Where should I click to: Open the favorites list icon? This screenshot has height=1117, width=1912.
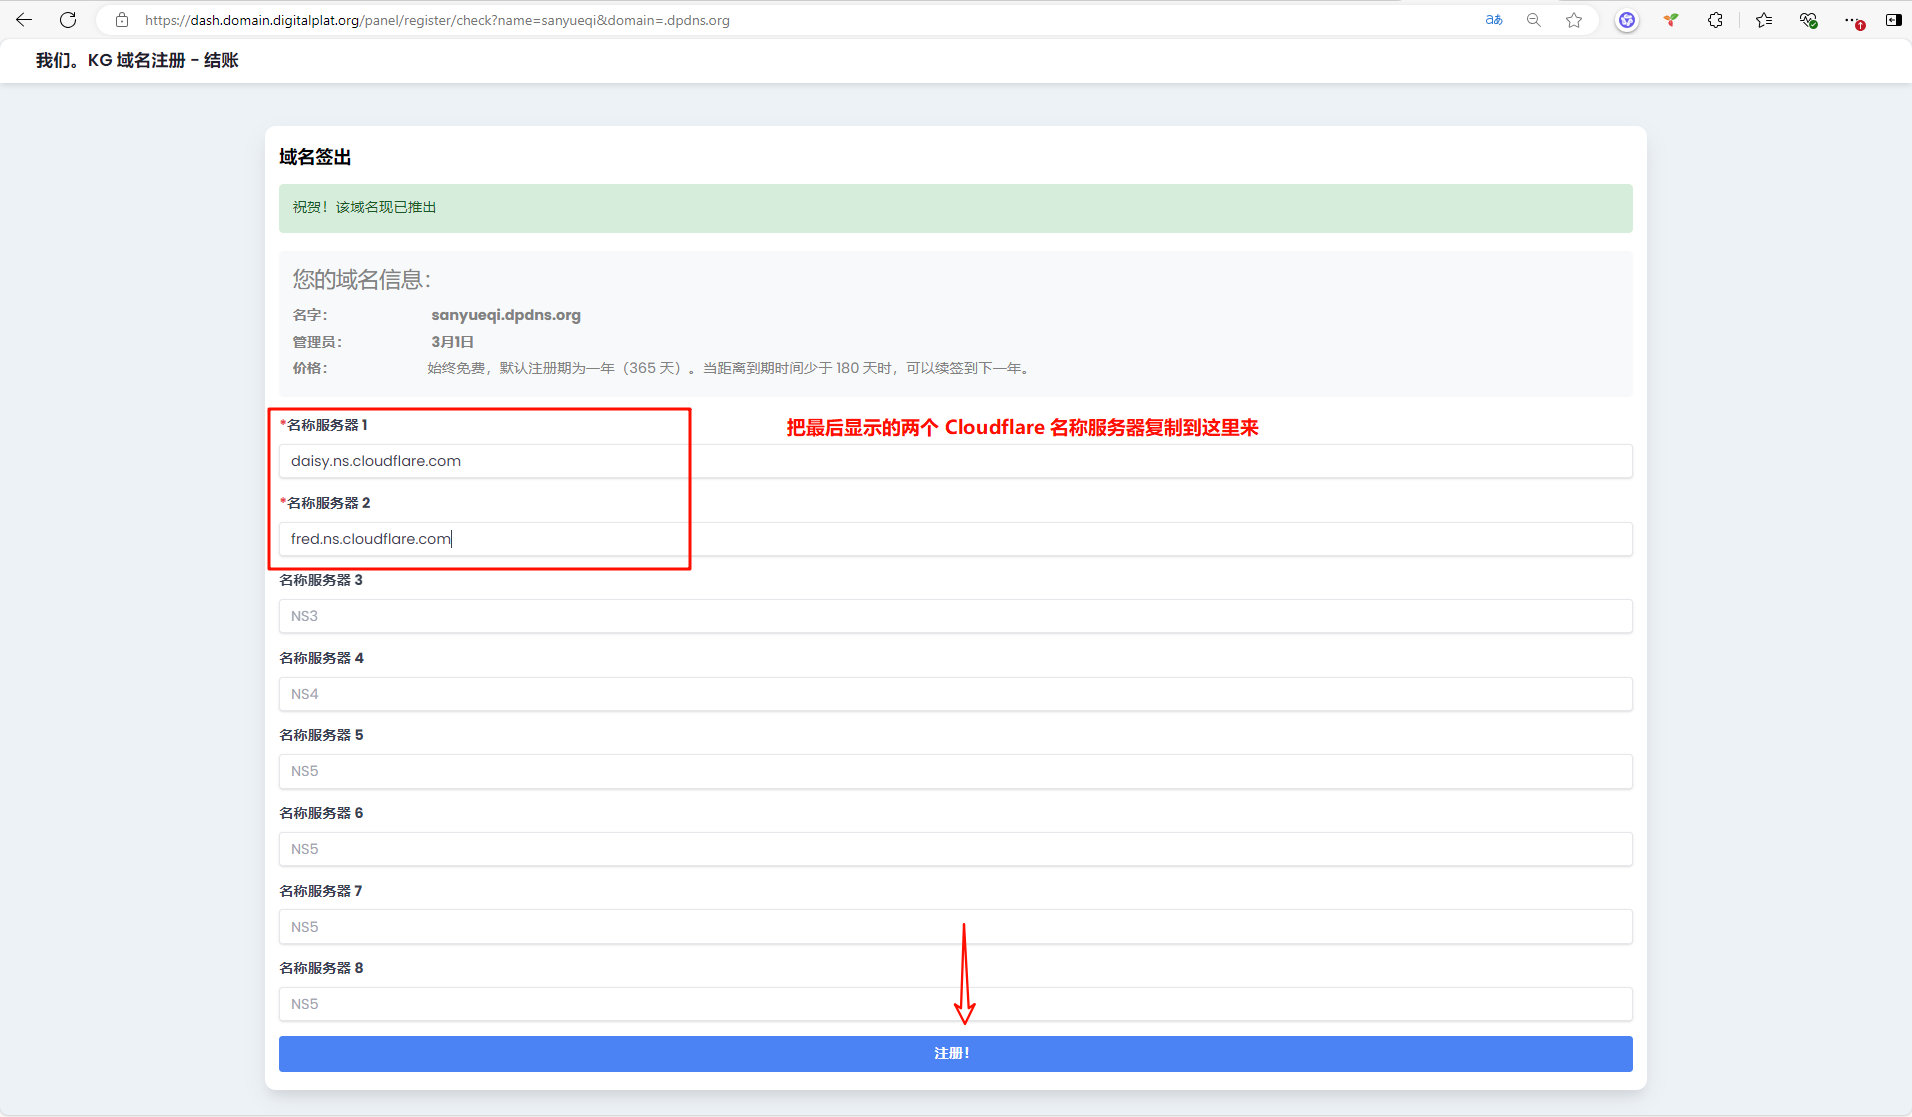point(1764,20)
